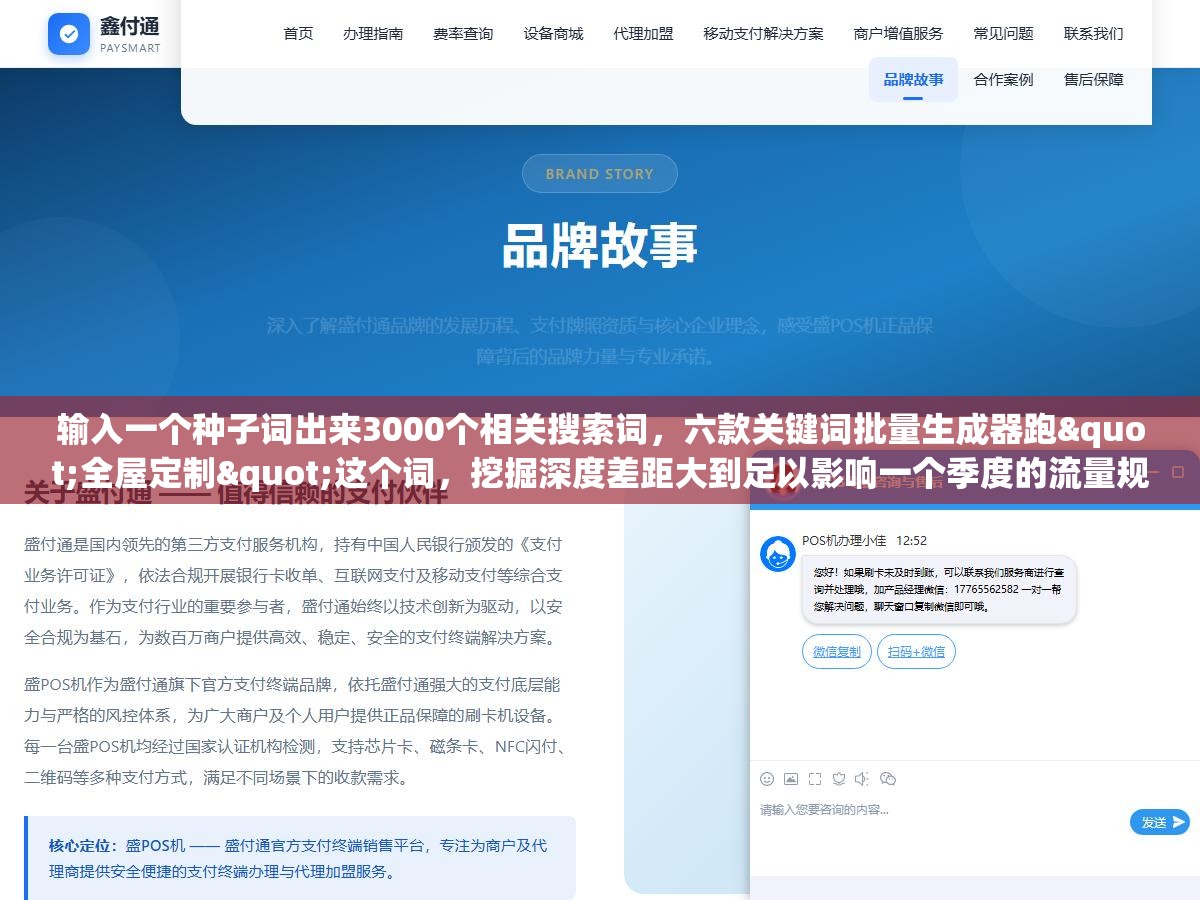This screenshot has height=900, width=1200.
Task: Go to 常见问题 page
Action: coord(1003,33)
